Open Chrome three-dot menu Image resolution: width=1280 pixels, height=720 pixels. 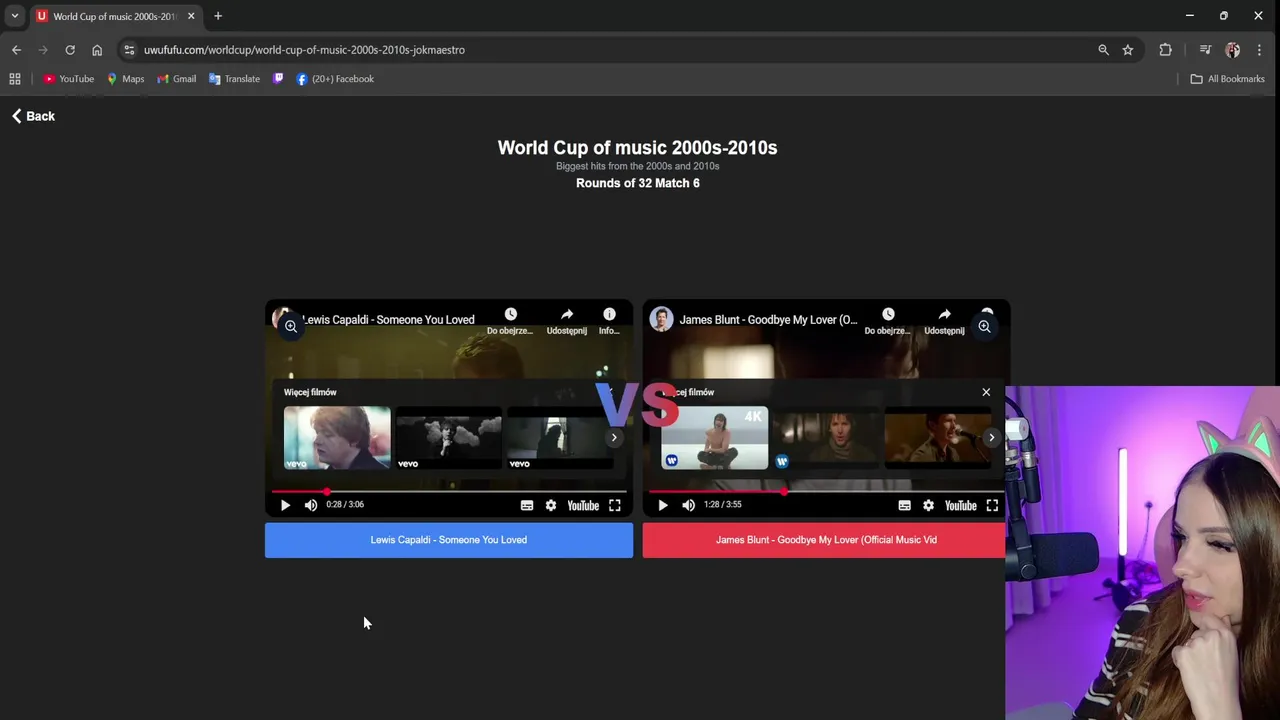click(x=1259, y=50)
